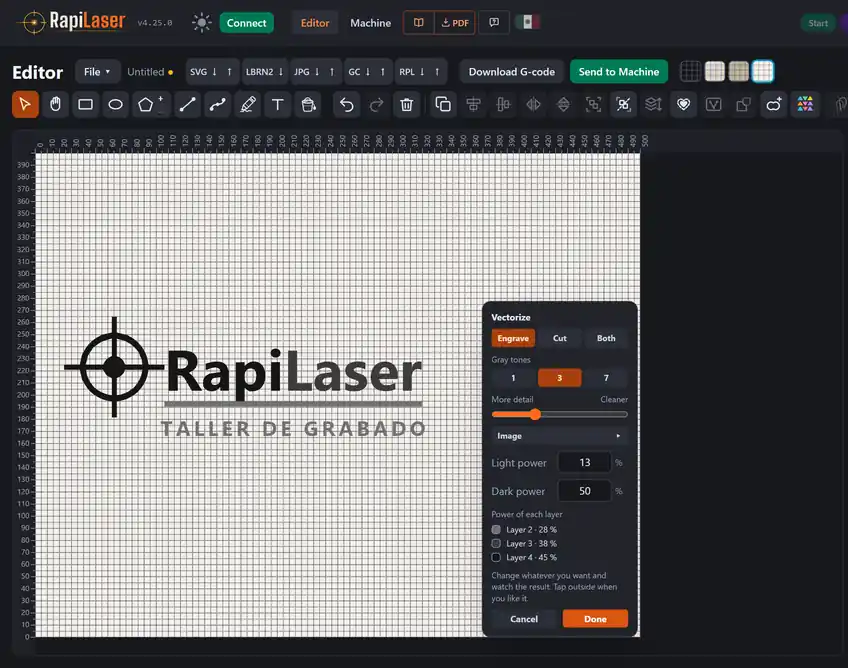
Task: Group the selected objects
Action: [x=593, y=104]
